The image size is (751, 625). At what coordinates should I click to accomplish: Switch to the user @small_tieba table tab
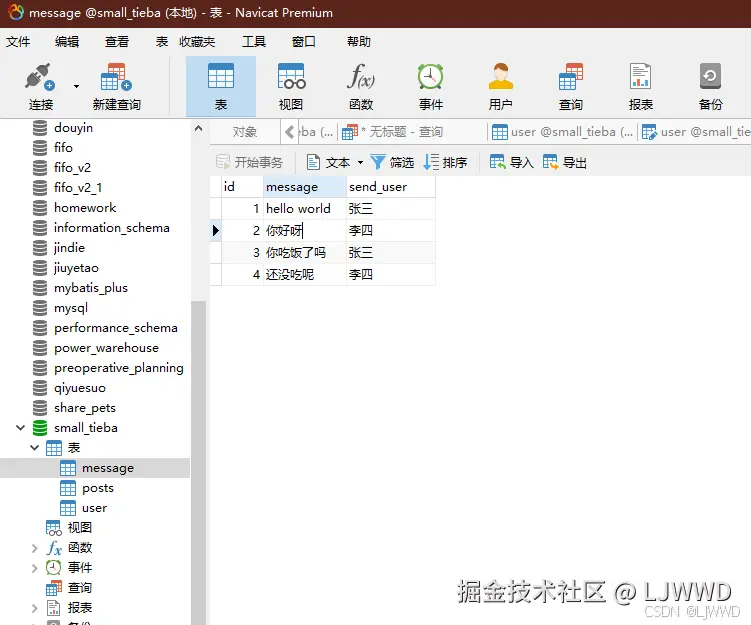[563, 132]
